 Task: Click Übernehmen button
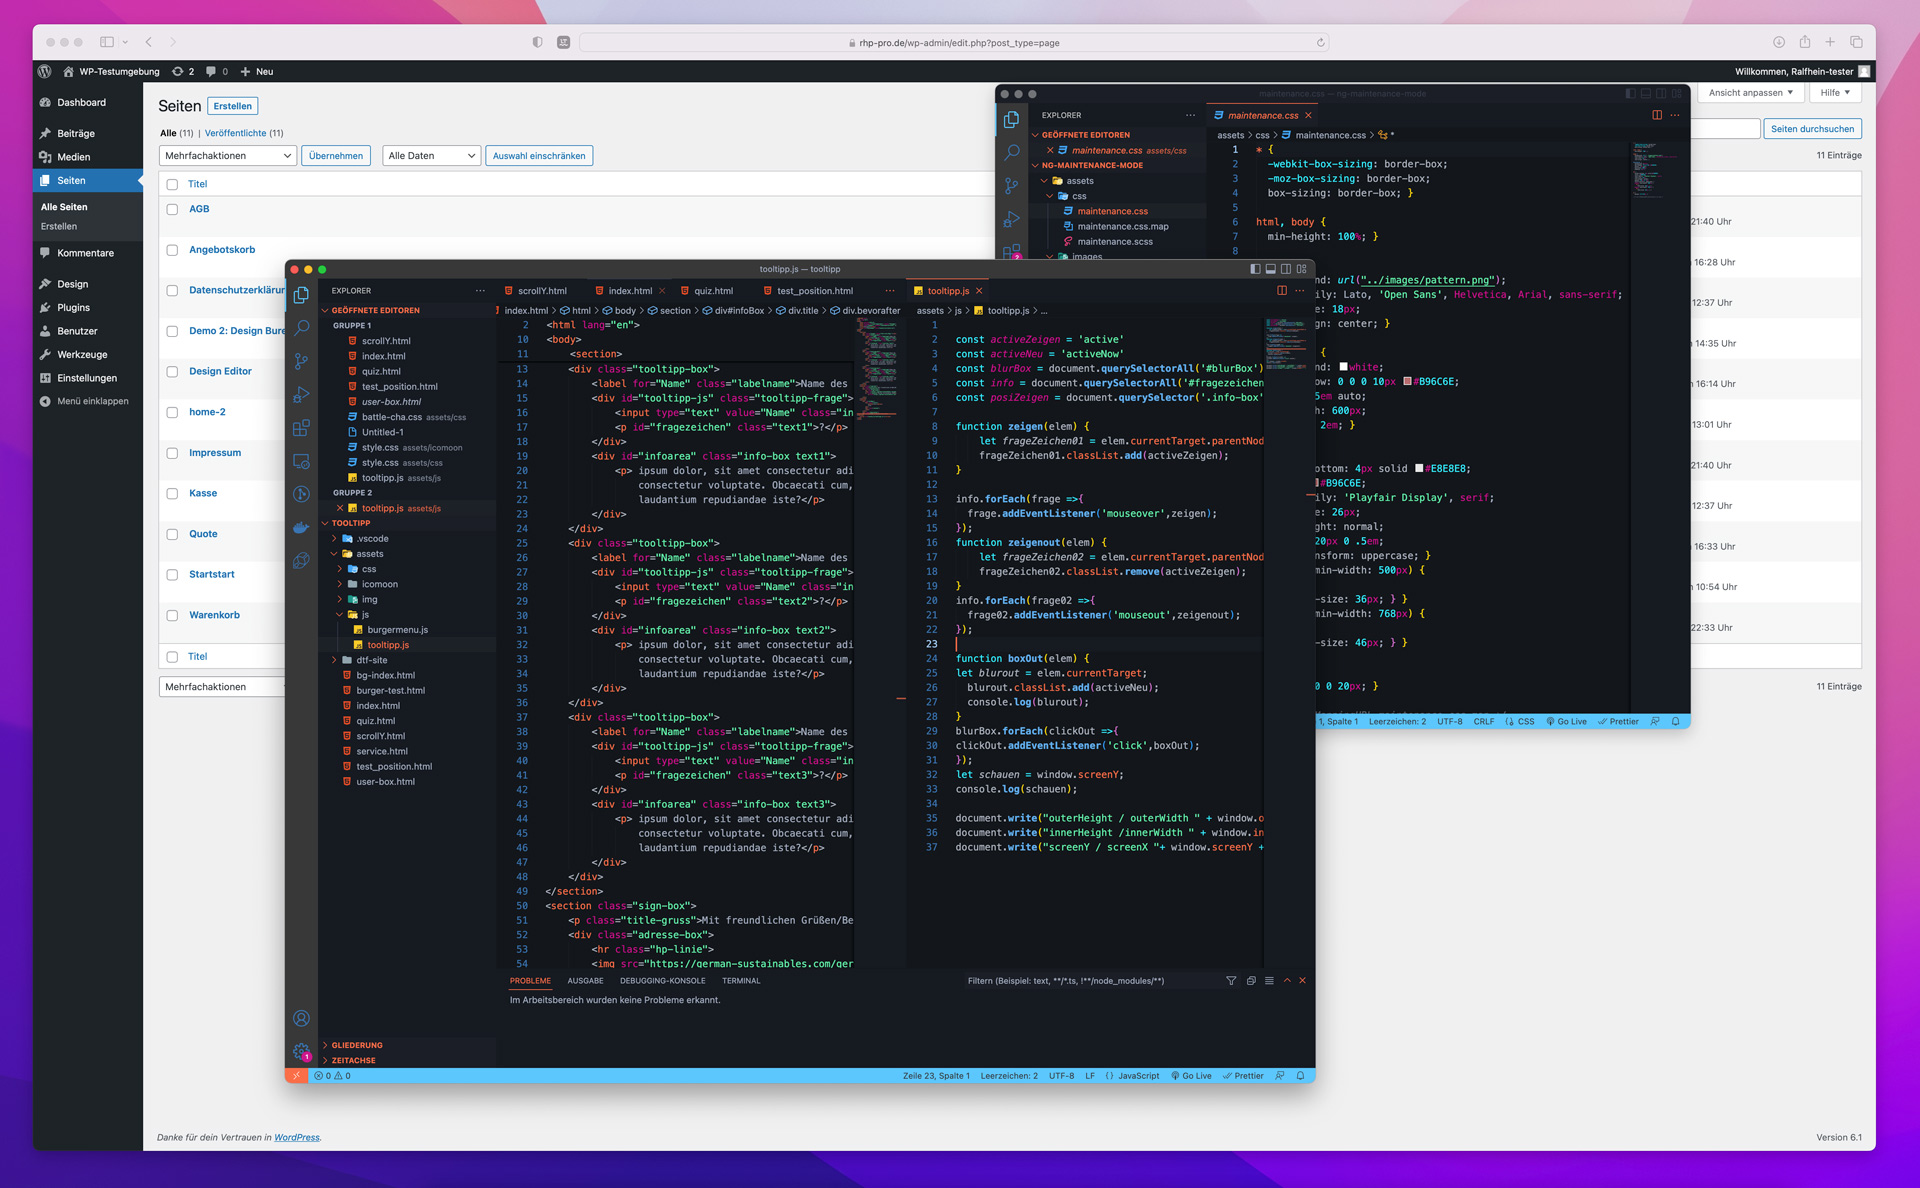click(336, 156)
